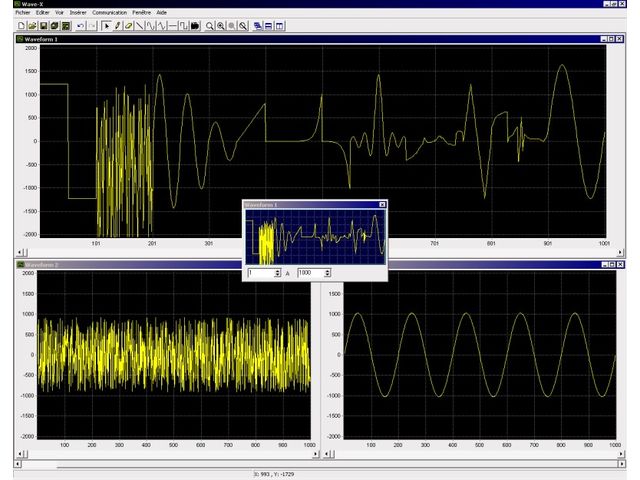Screen dimensions: 640x480
Task: Open the Voir menu
Action: tap(60, 13)
